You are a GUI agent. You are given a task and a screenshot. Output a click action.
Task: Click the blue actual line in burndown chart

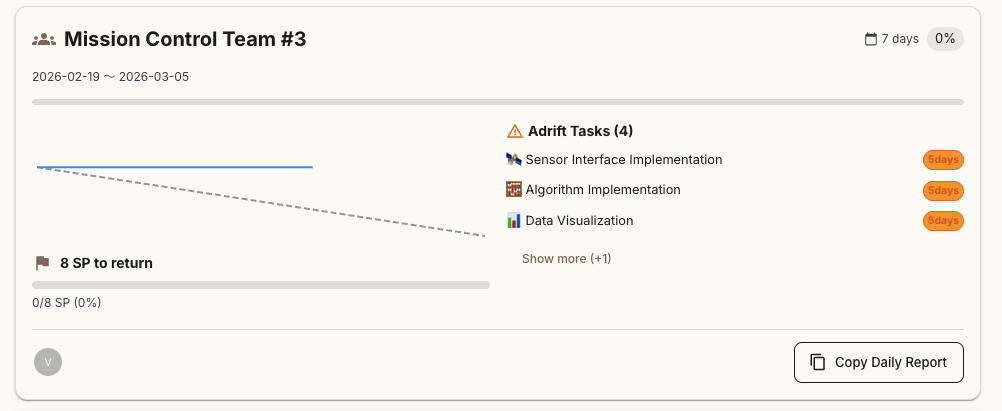[175, 167]
